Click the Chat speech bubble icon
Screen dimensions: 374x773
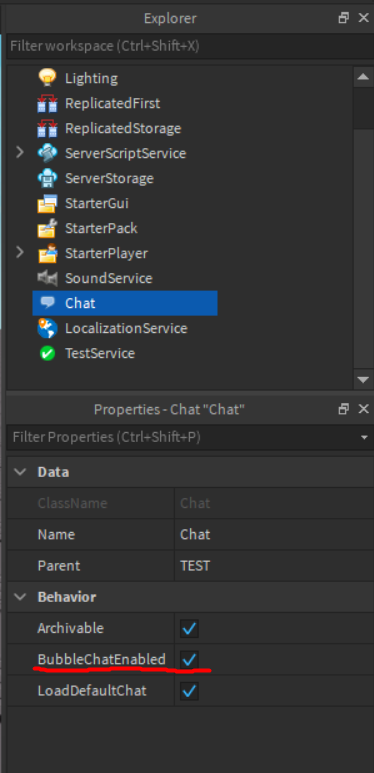click(47, 303)
